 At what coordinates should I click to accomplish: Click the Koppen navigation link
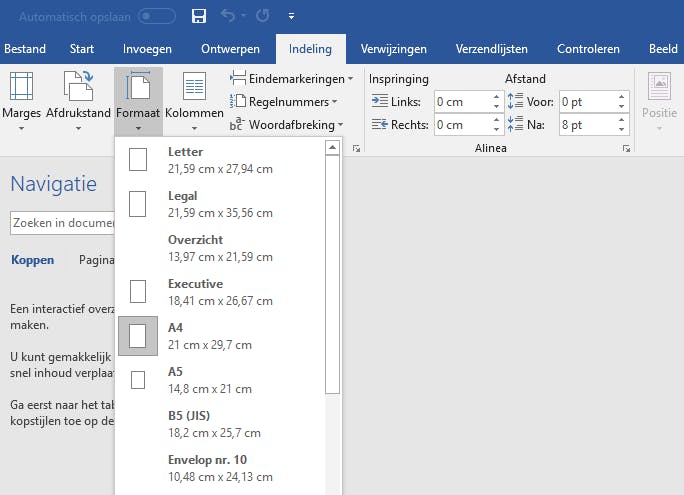point(32,260)
